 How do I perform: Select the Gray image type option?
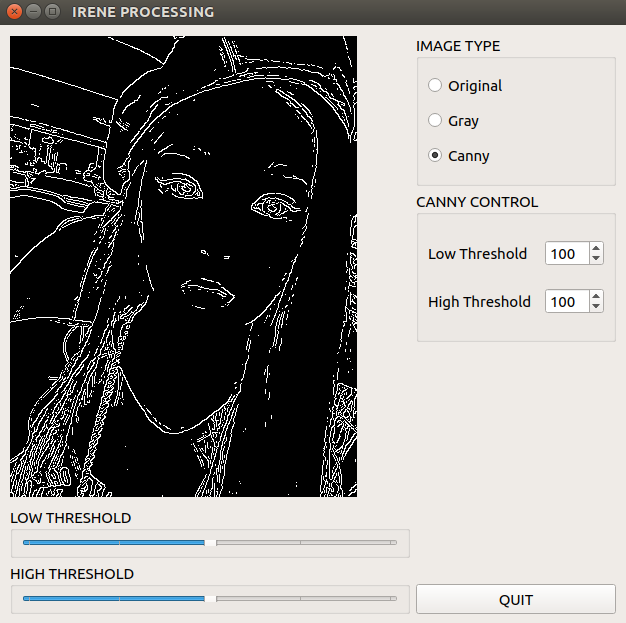point(435,120)
